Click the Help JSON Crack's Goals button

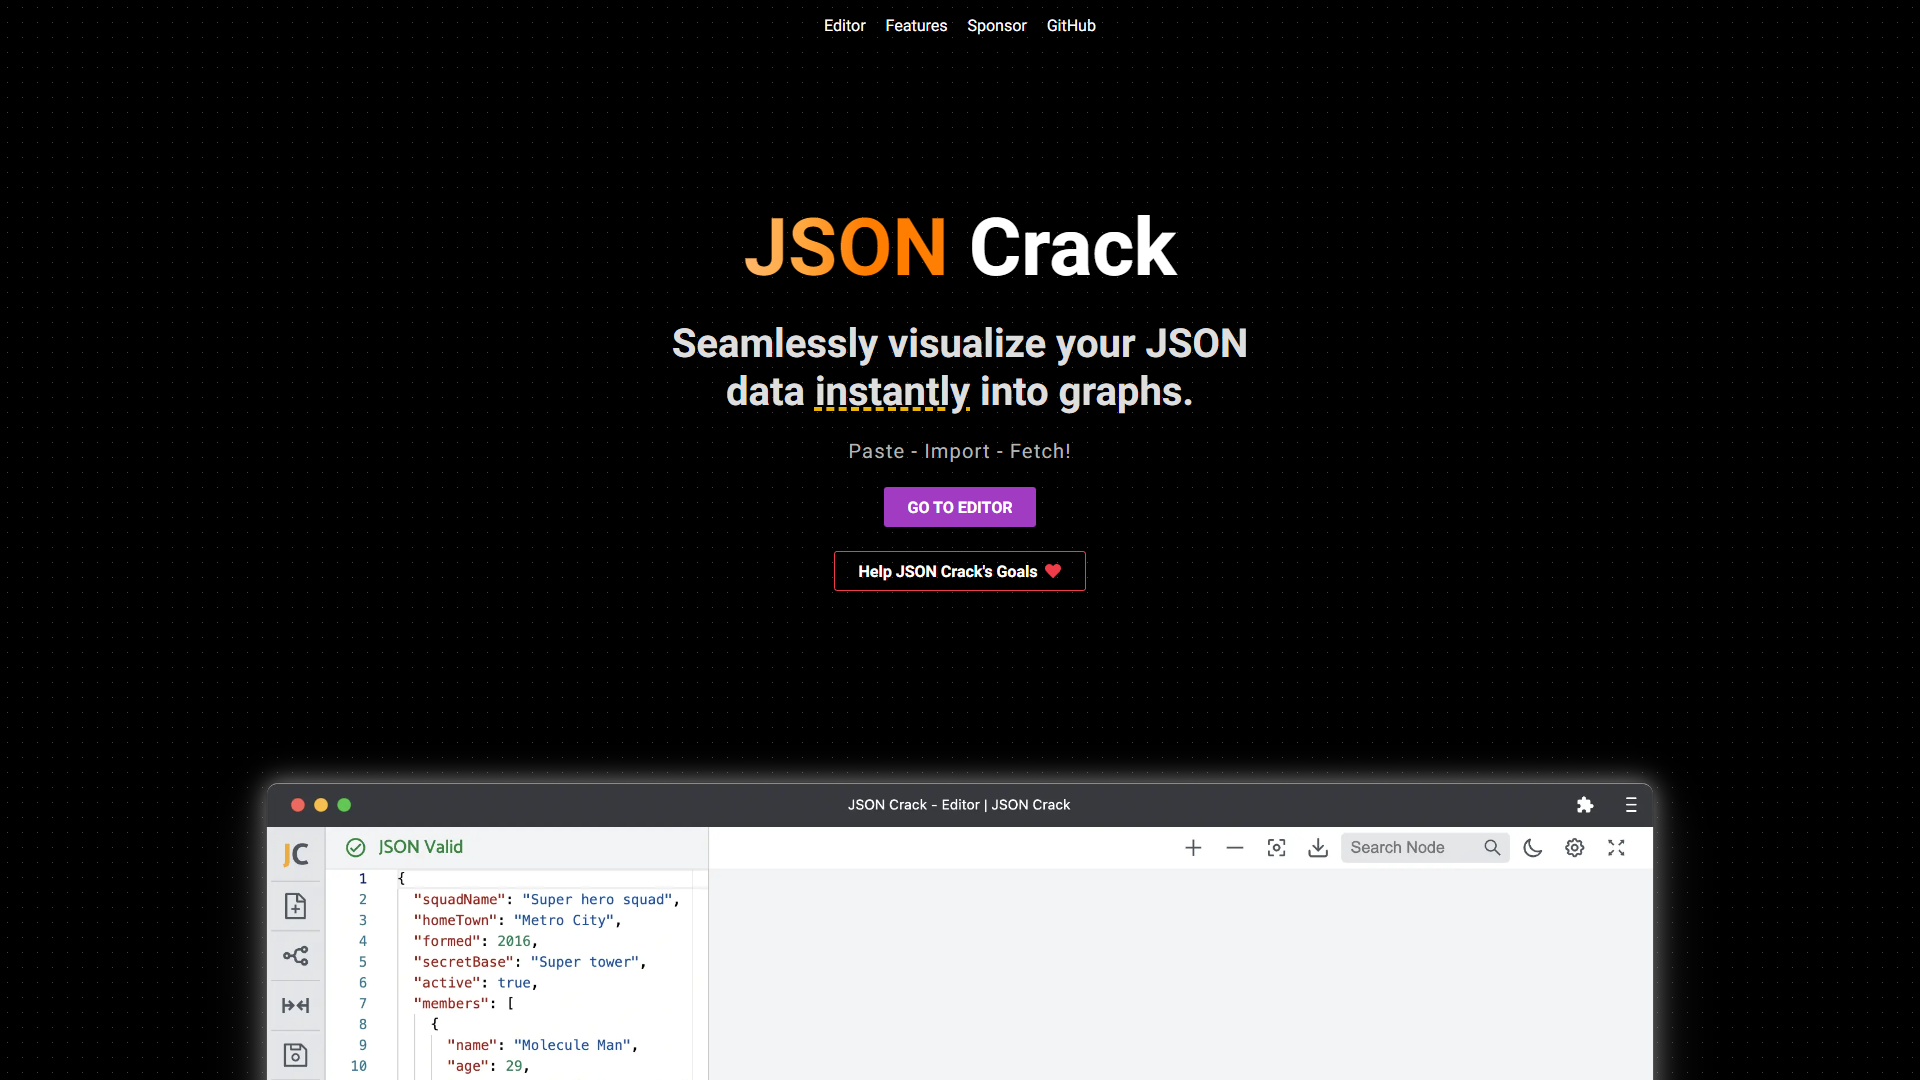click(x=959, y=571)
